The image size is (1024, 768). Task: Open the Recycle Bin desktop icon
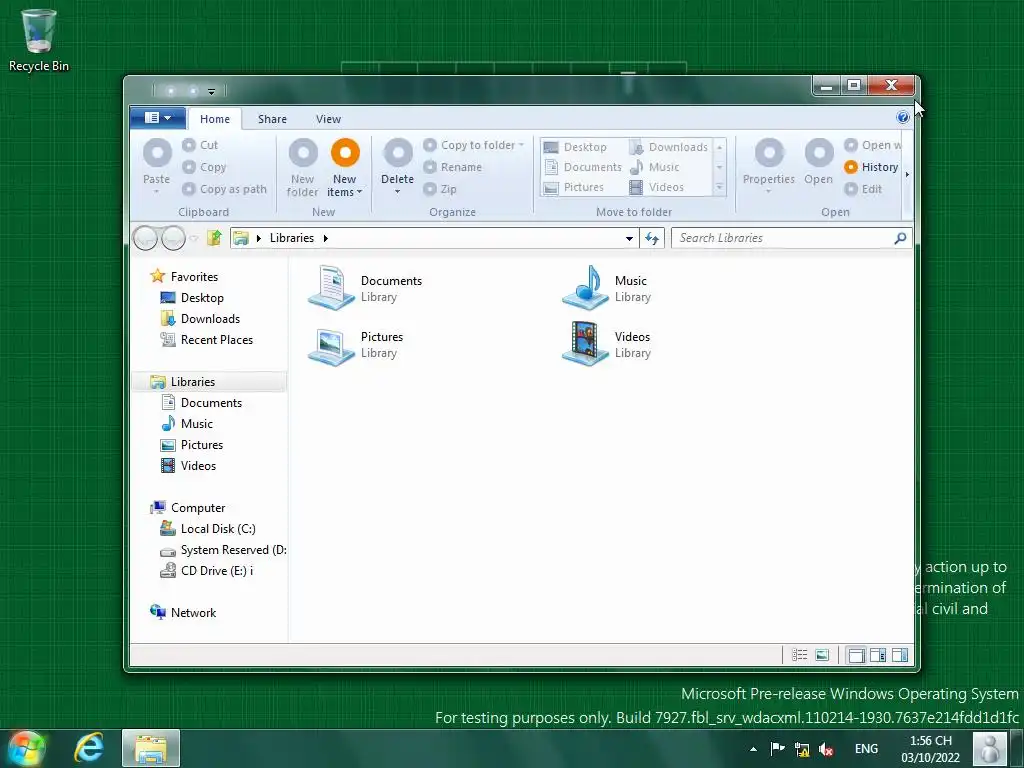tap(39, 40)
